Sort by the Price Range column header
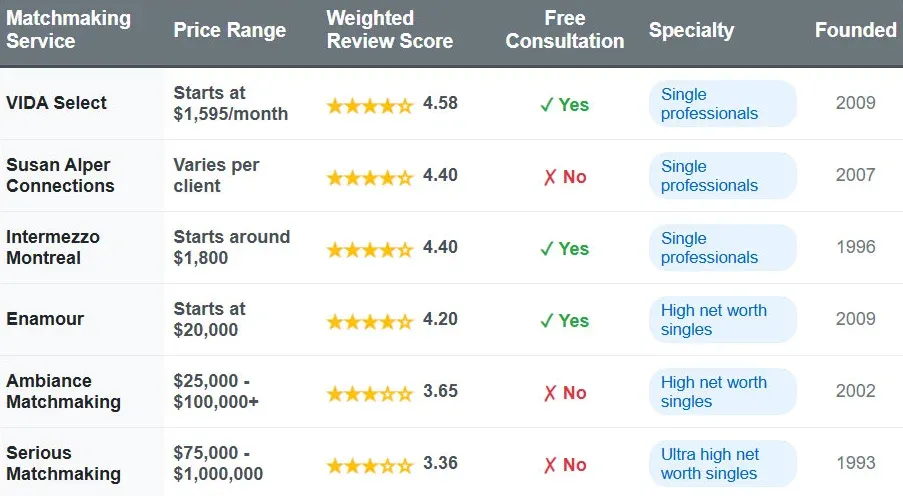 [x=229, y=30]
